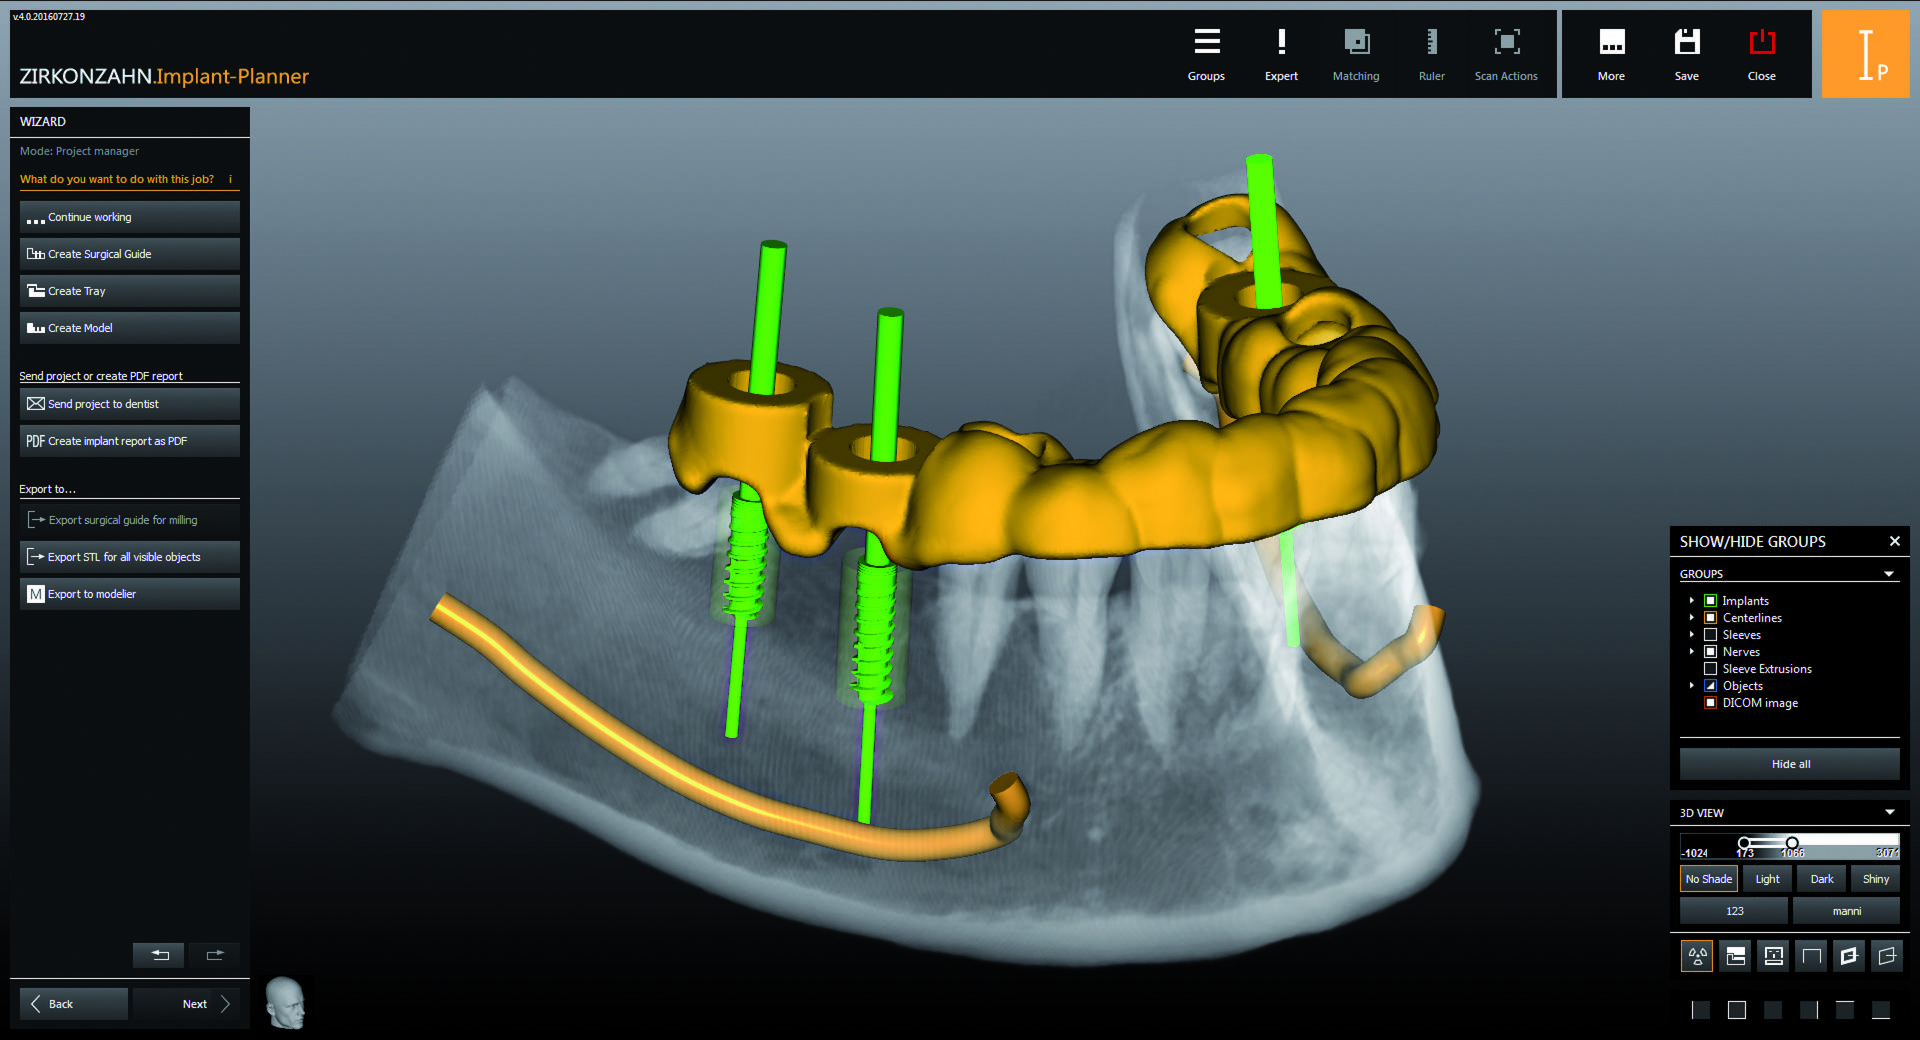This screenshot has width=1920, height=1040.
Task: Click the 123 preset button
Action: click(x=1734, y=911)
